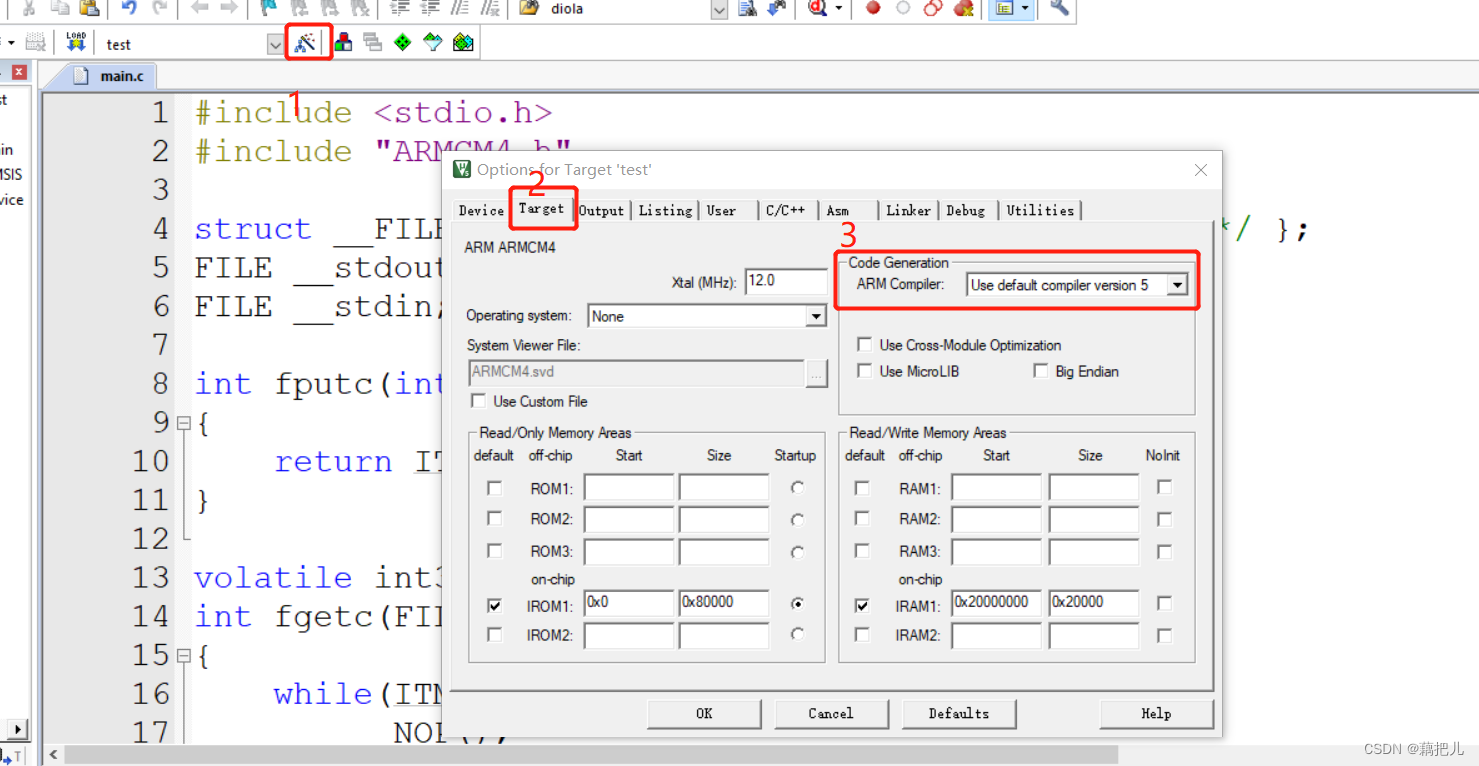1479x766 pixels.
Task: Tick the Use Custom File checkbox
Action: click(x=478, y=401)
